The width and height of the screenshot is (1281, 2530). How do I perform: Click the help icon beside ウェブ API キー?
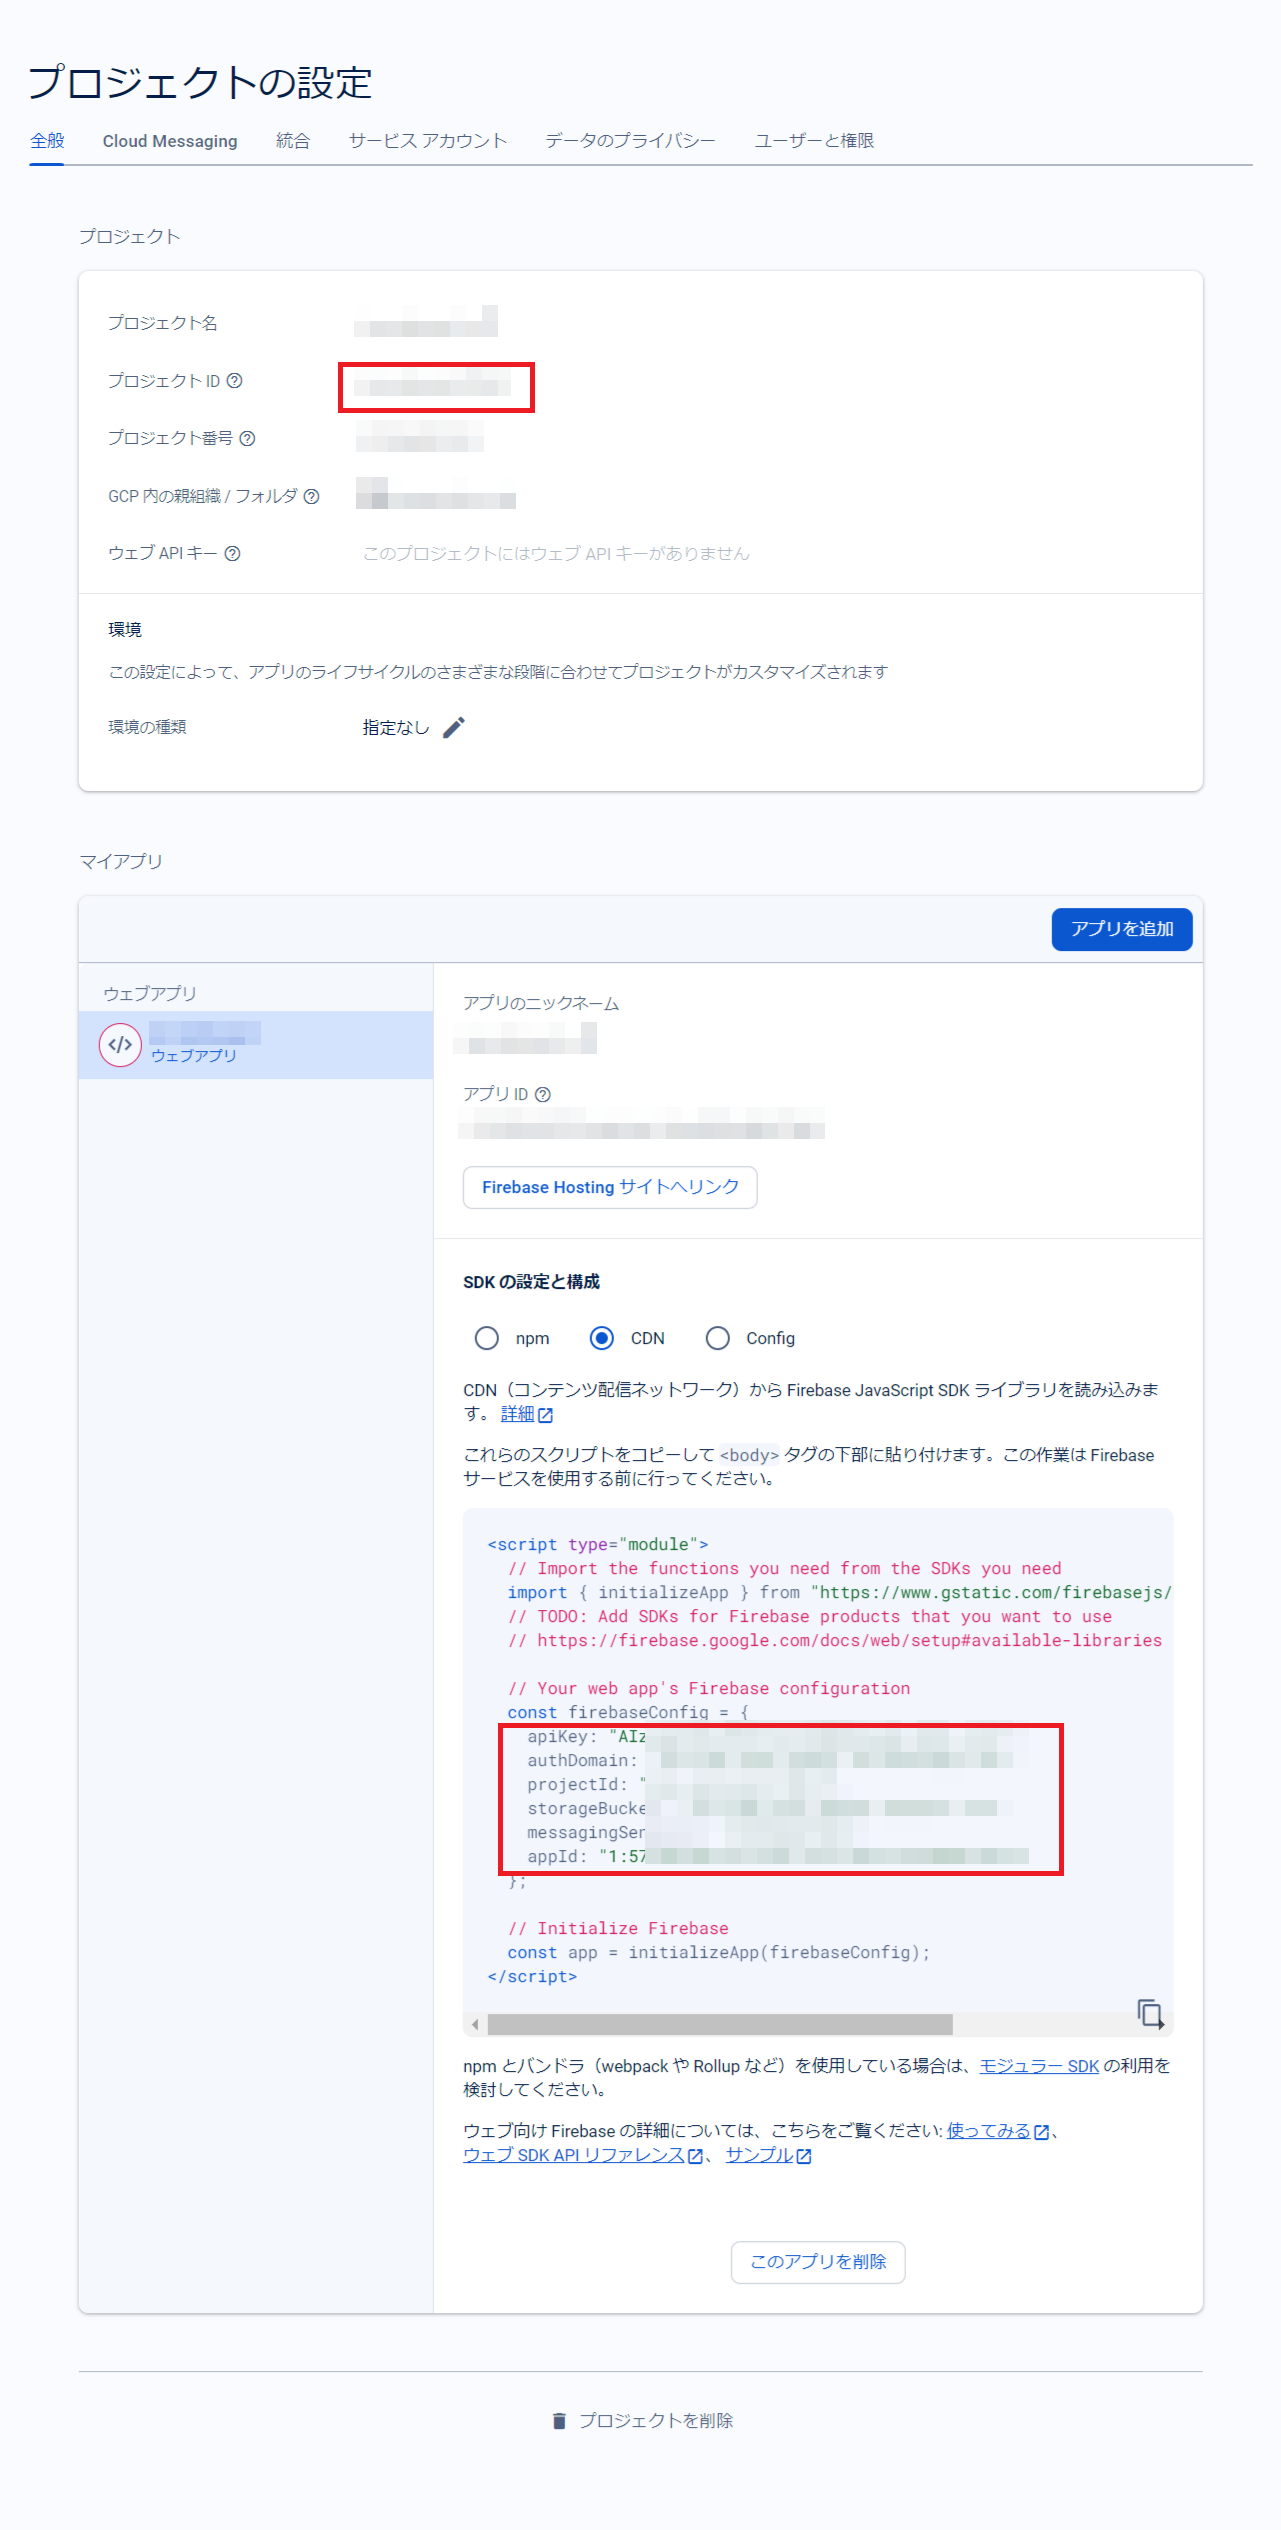(x=233, y=553)
